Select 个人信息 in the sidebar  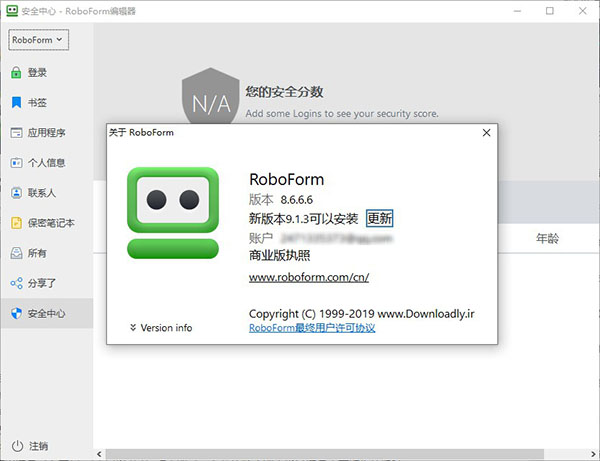(46, 163)
